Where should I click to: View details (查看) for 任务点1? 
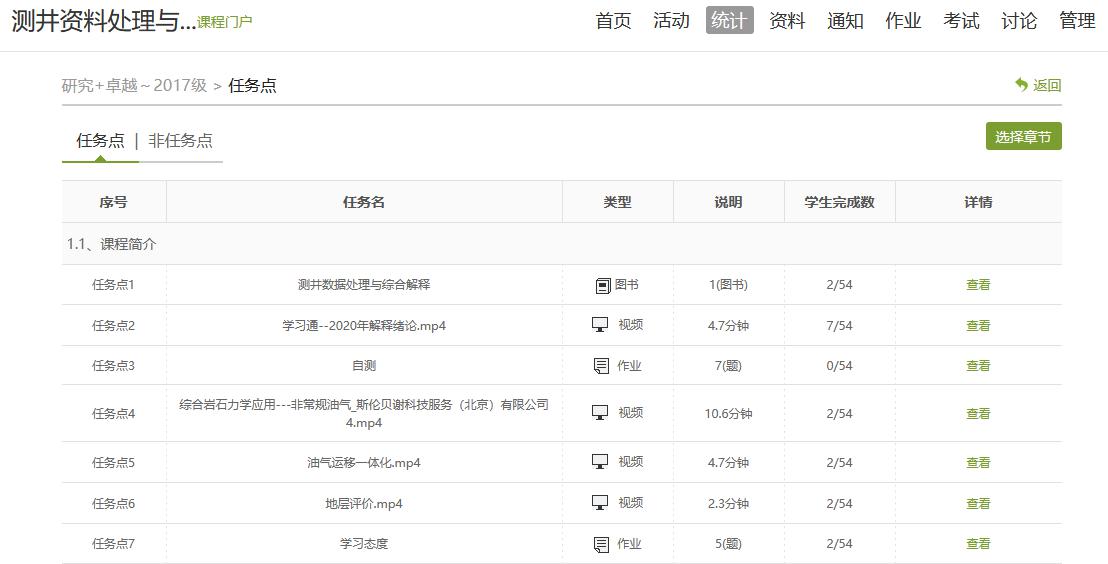coord(978,285)
